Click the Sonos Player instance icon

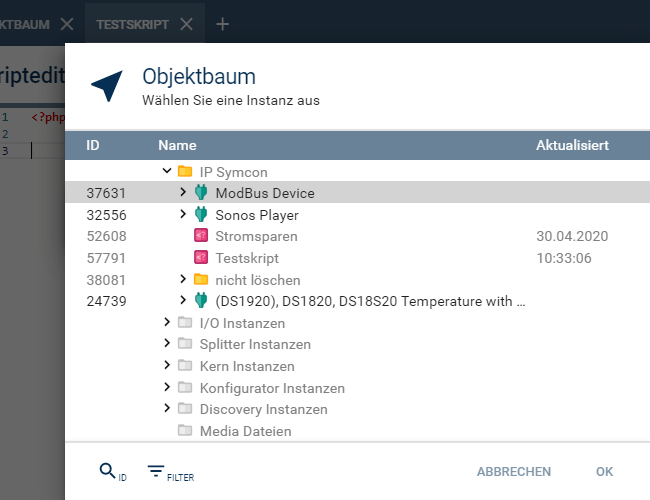tap(200, 215)
